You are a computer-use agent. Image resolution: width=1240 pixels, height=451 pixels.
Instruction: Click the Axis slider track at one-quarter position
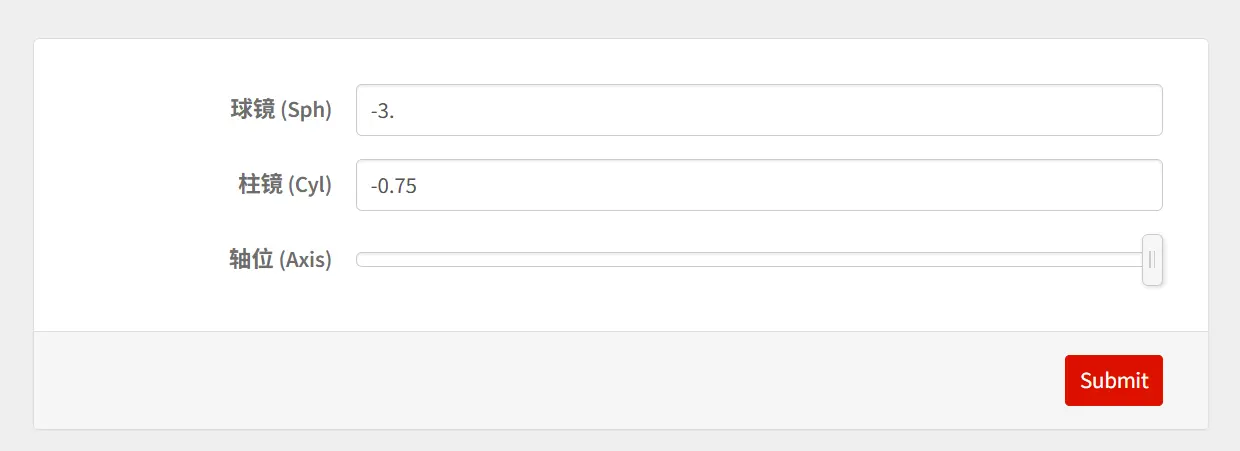tap(556, 260)
